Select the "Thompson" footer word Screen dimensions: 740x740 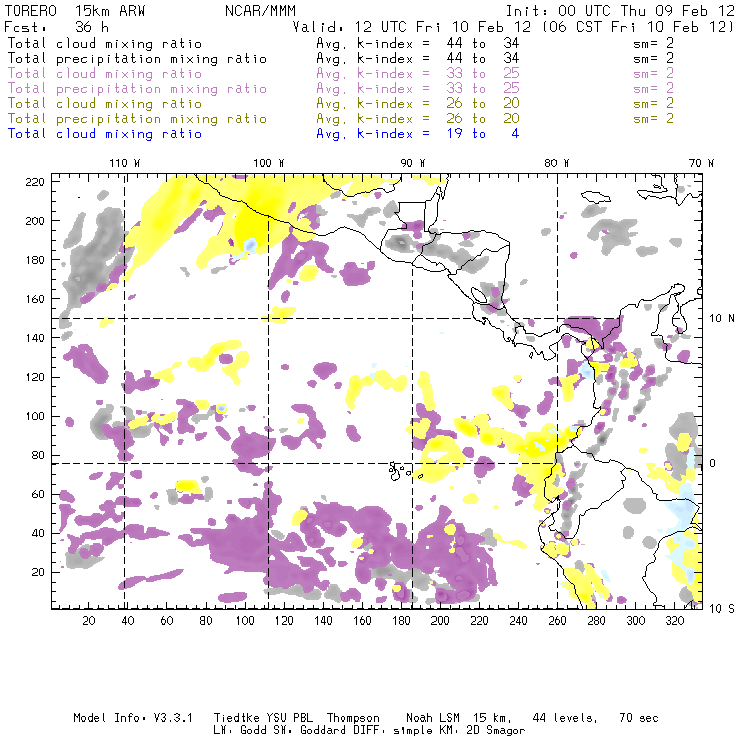tap(353, 718)
